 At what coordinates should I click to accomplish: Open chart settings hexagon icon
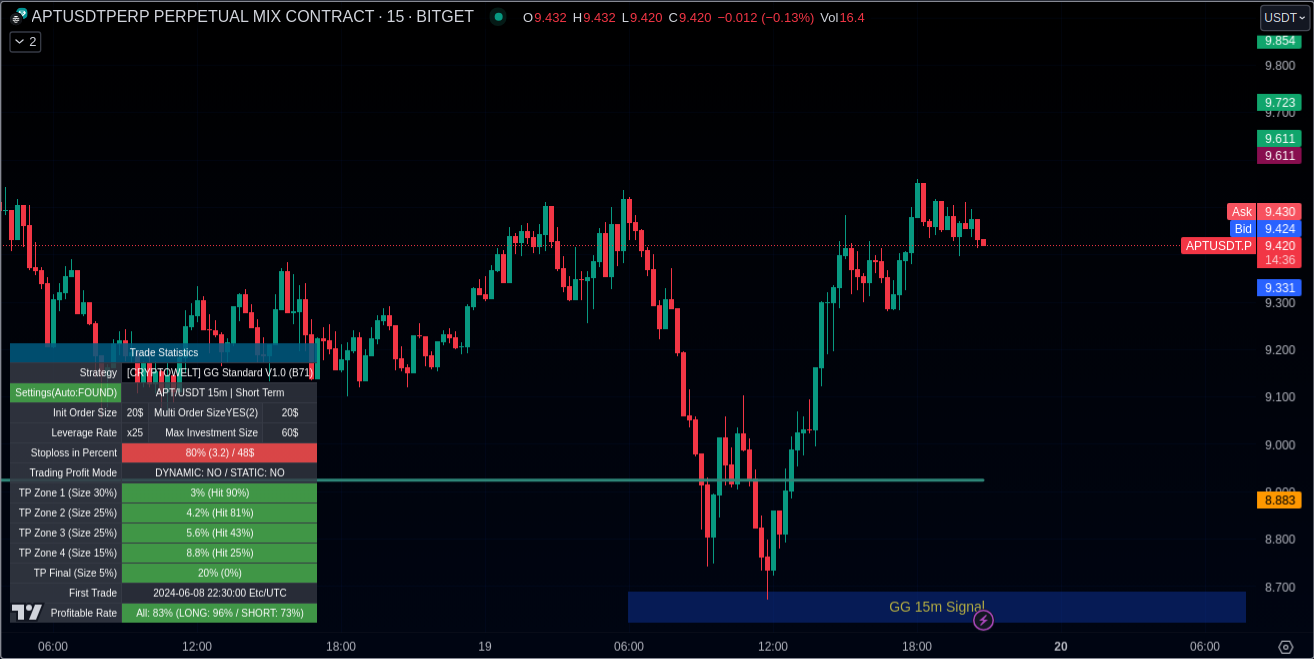[x=1285, y=647]
